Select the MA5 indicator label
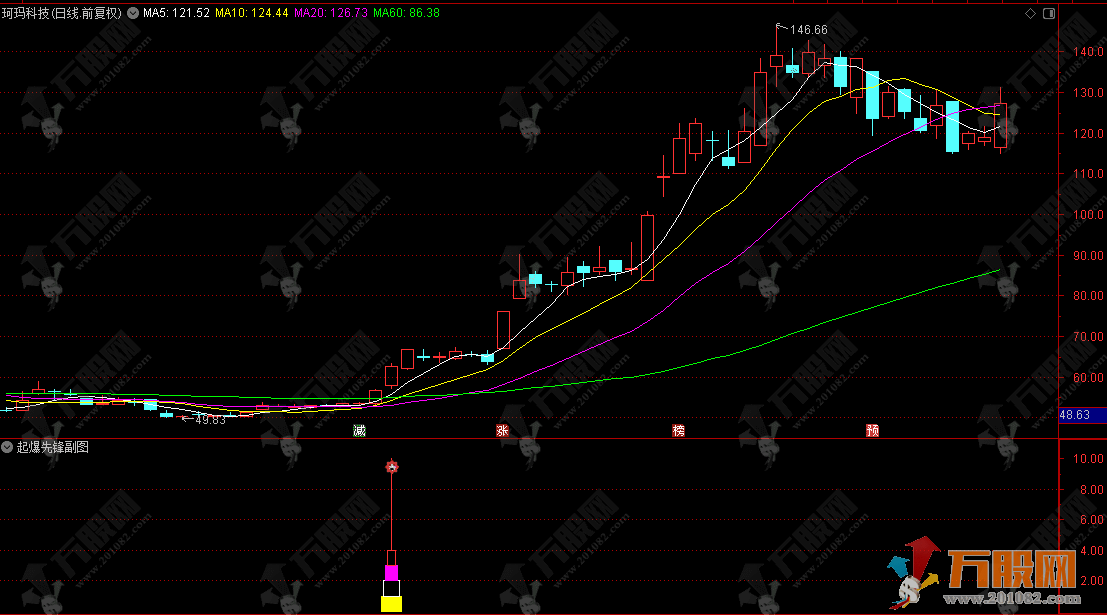The height and width of the screenshot is (615, 1107). pos(176,13)
